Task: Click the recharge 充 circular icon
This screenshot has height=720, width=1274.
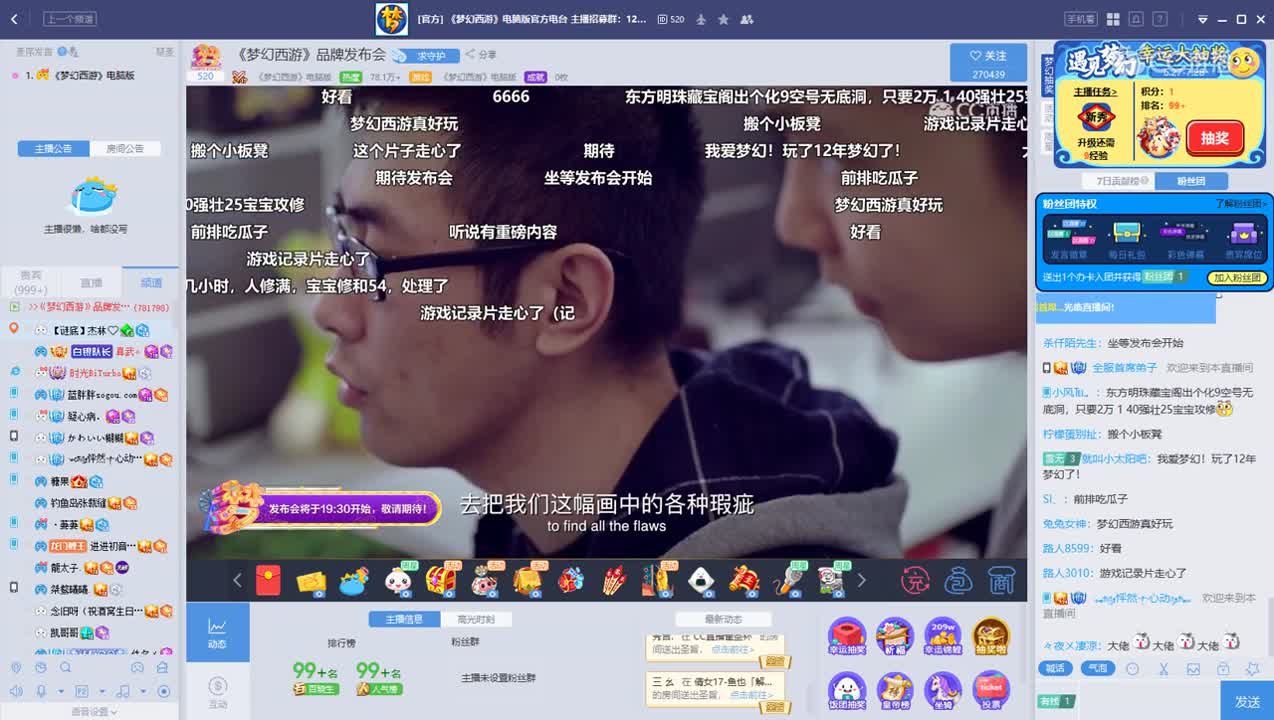Action: (915, 580)
